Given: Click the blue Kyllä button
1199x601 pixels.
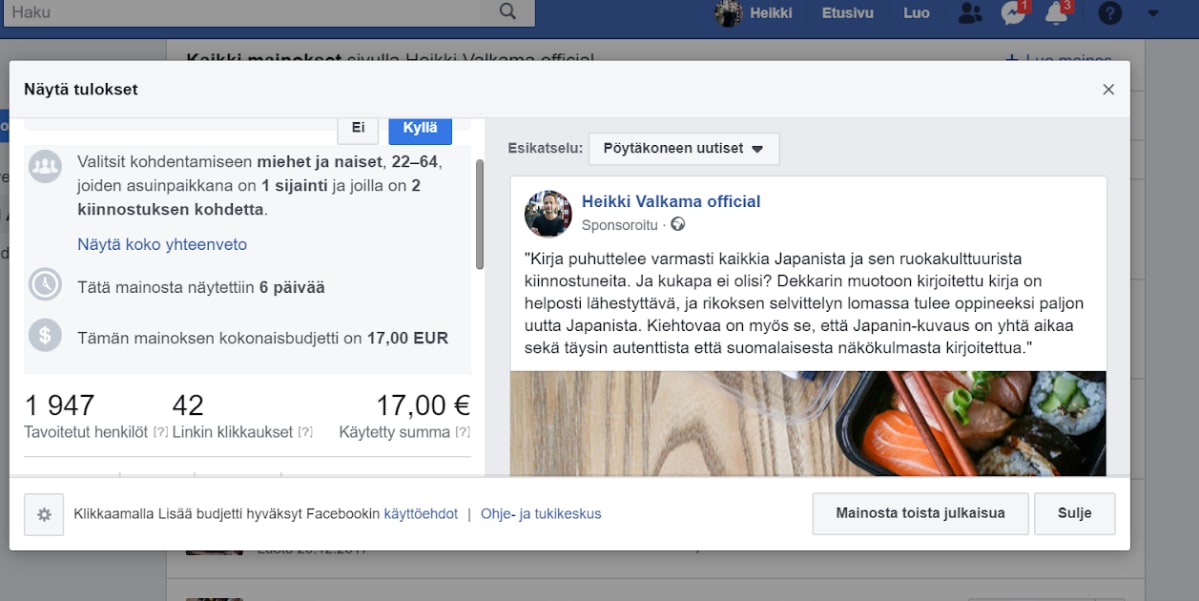Looking at the screenshot, I should click(x=420, y=129).
